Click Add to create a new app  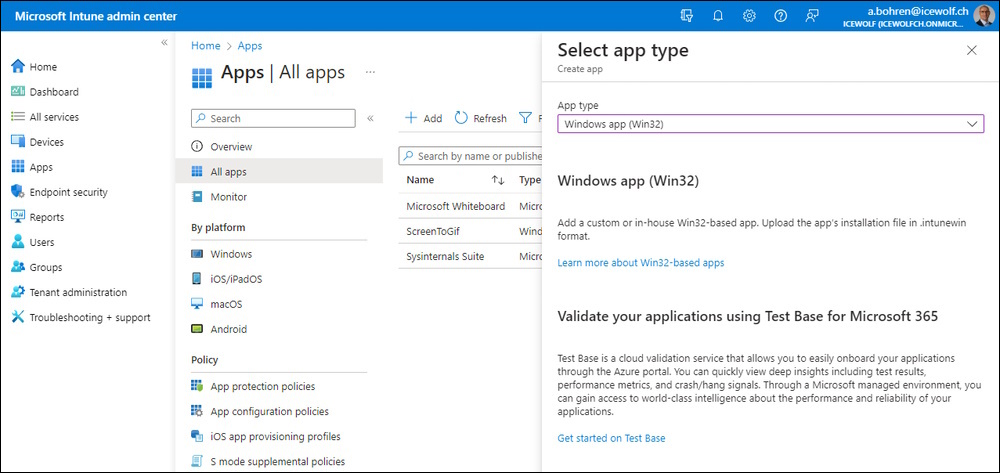(x=424, y=118)
